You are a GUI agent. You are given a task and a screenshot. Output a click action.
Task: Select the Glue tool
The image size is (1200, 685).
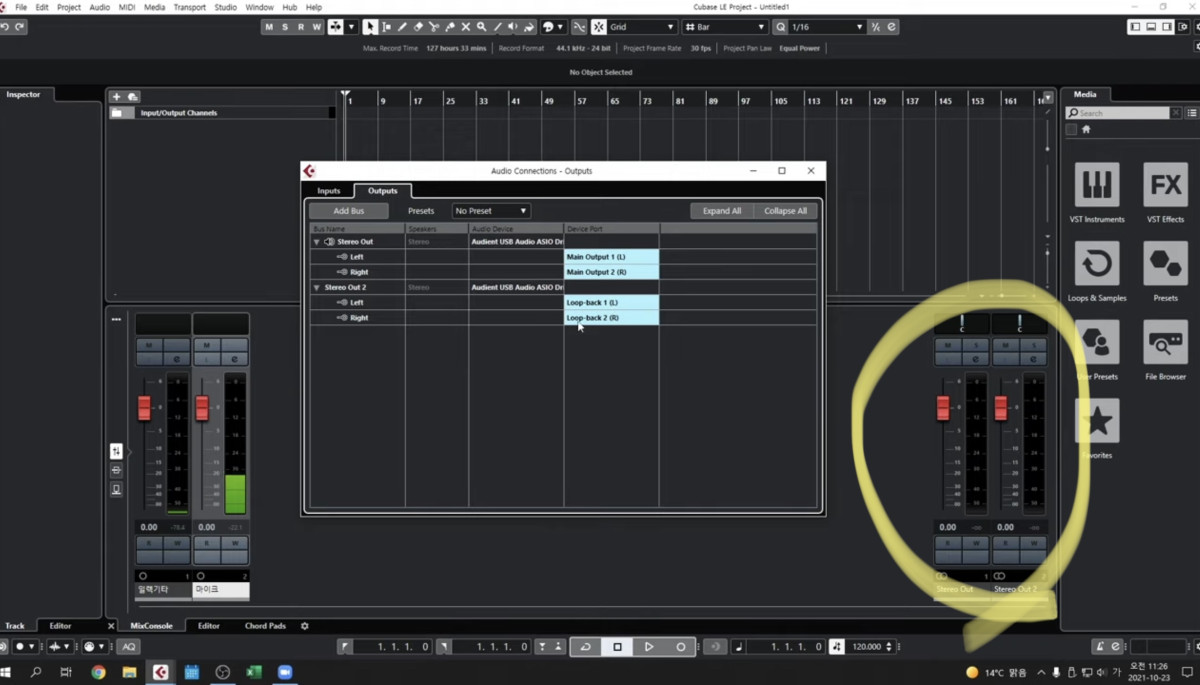point(450,27)
